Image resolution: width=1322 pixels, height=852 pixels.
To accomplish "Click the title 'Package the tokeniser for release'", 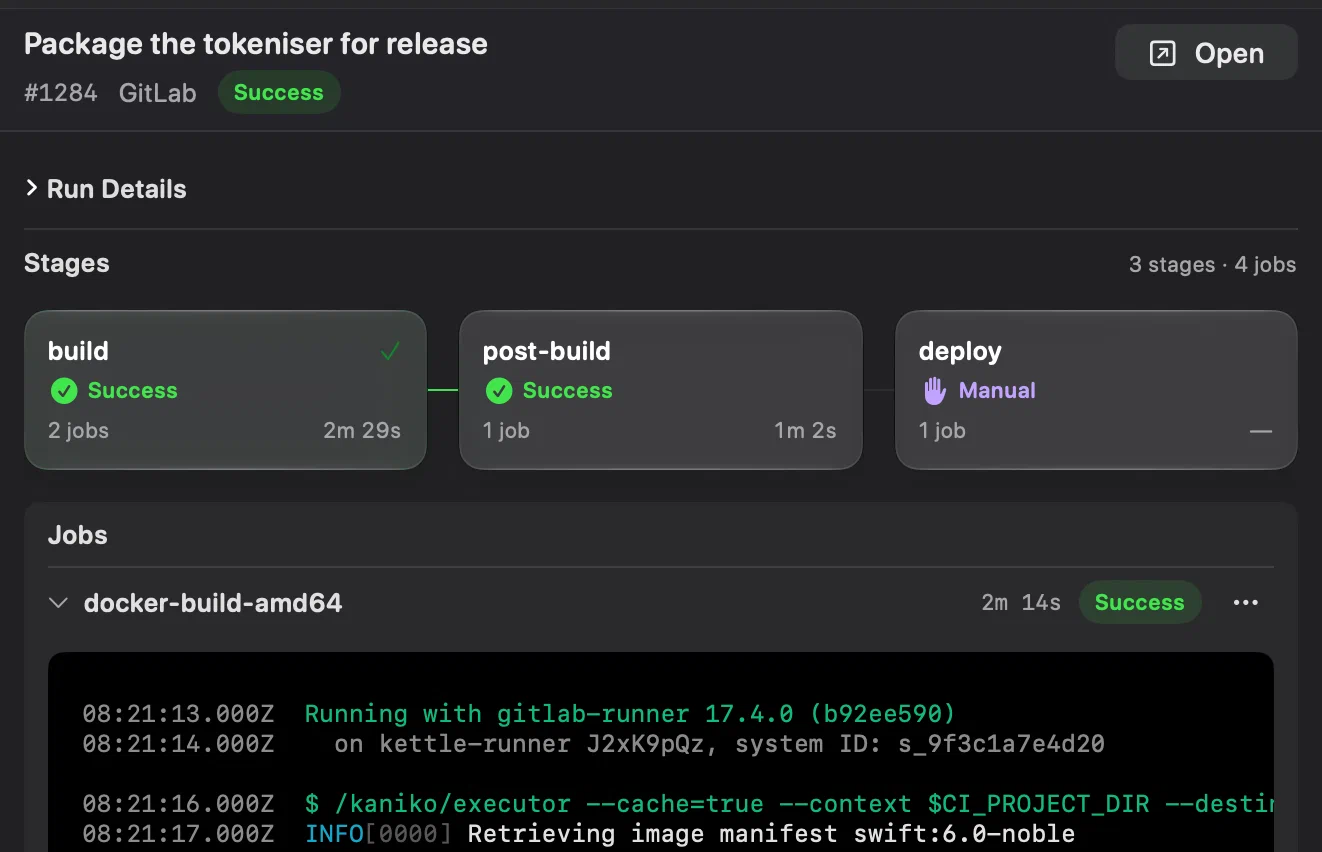I will tap(256, 44).
